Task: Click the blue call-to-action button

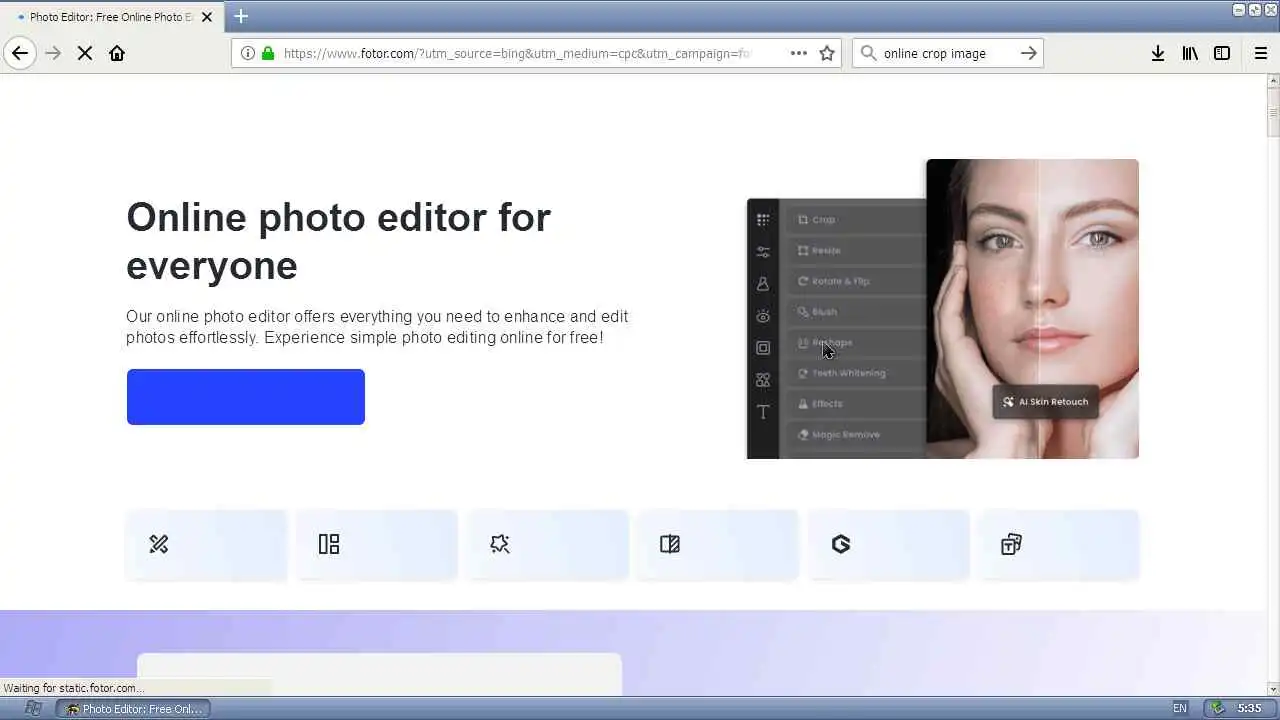Action: tap(246, 397)
